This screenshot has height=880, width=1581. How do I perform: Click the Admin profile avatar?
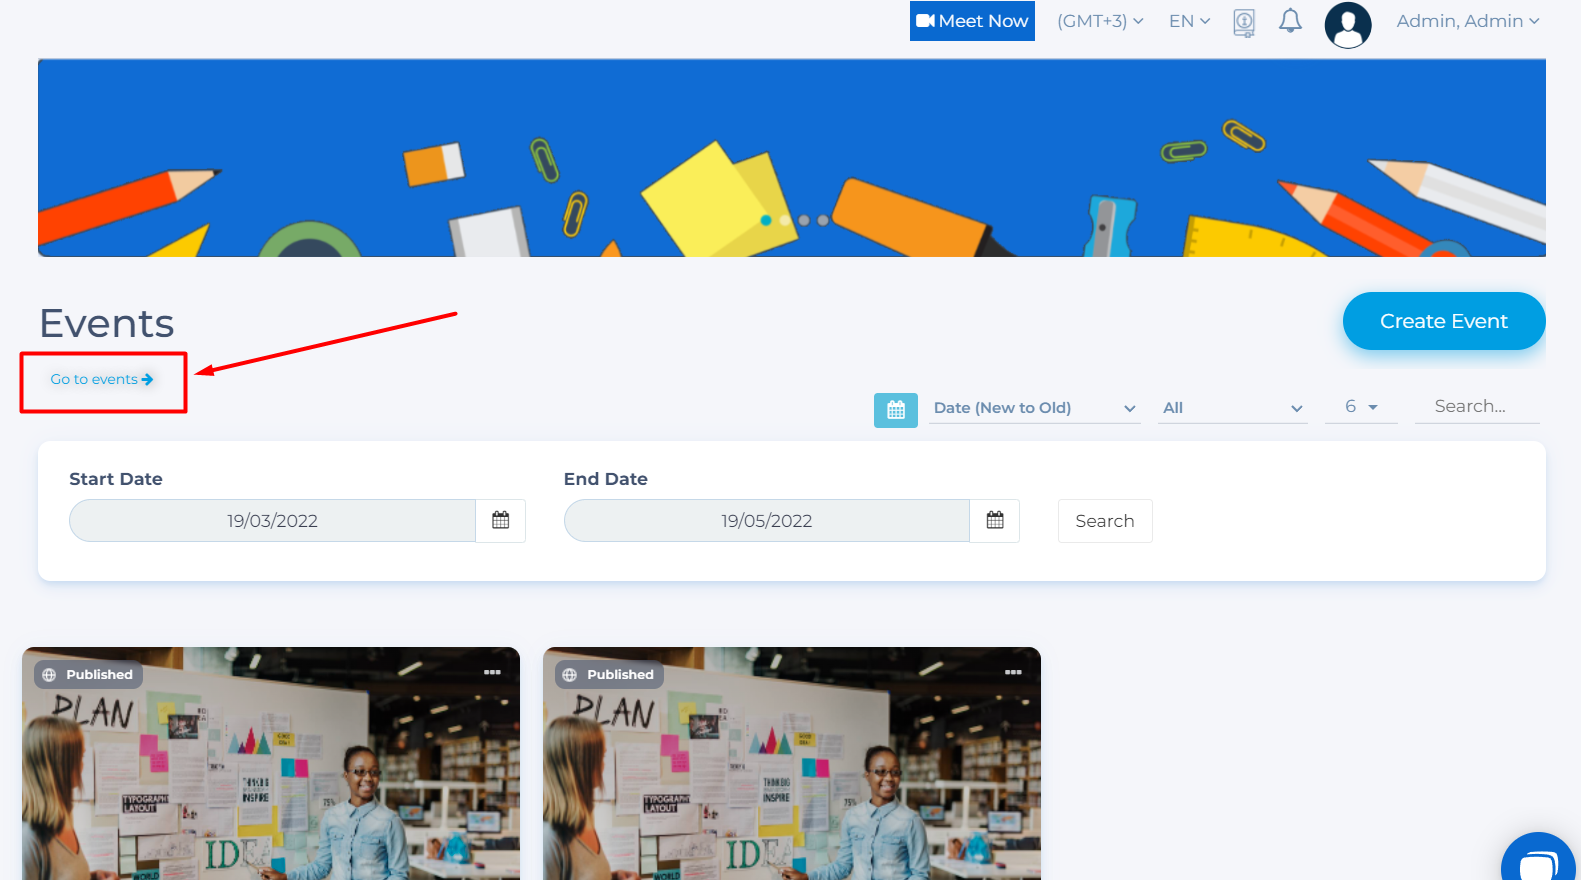coord(1347,24)
